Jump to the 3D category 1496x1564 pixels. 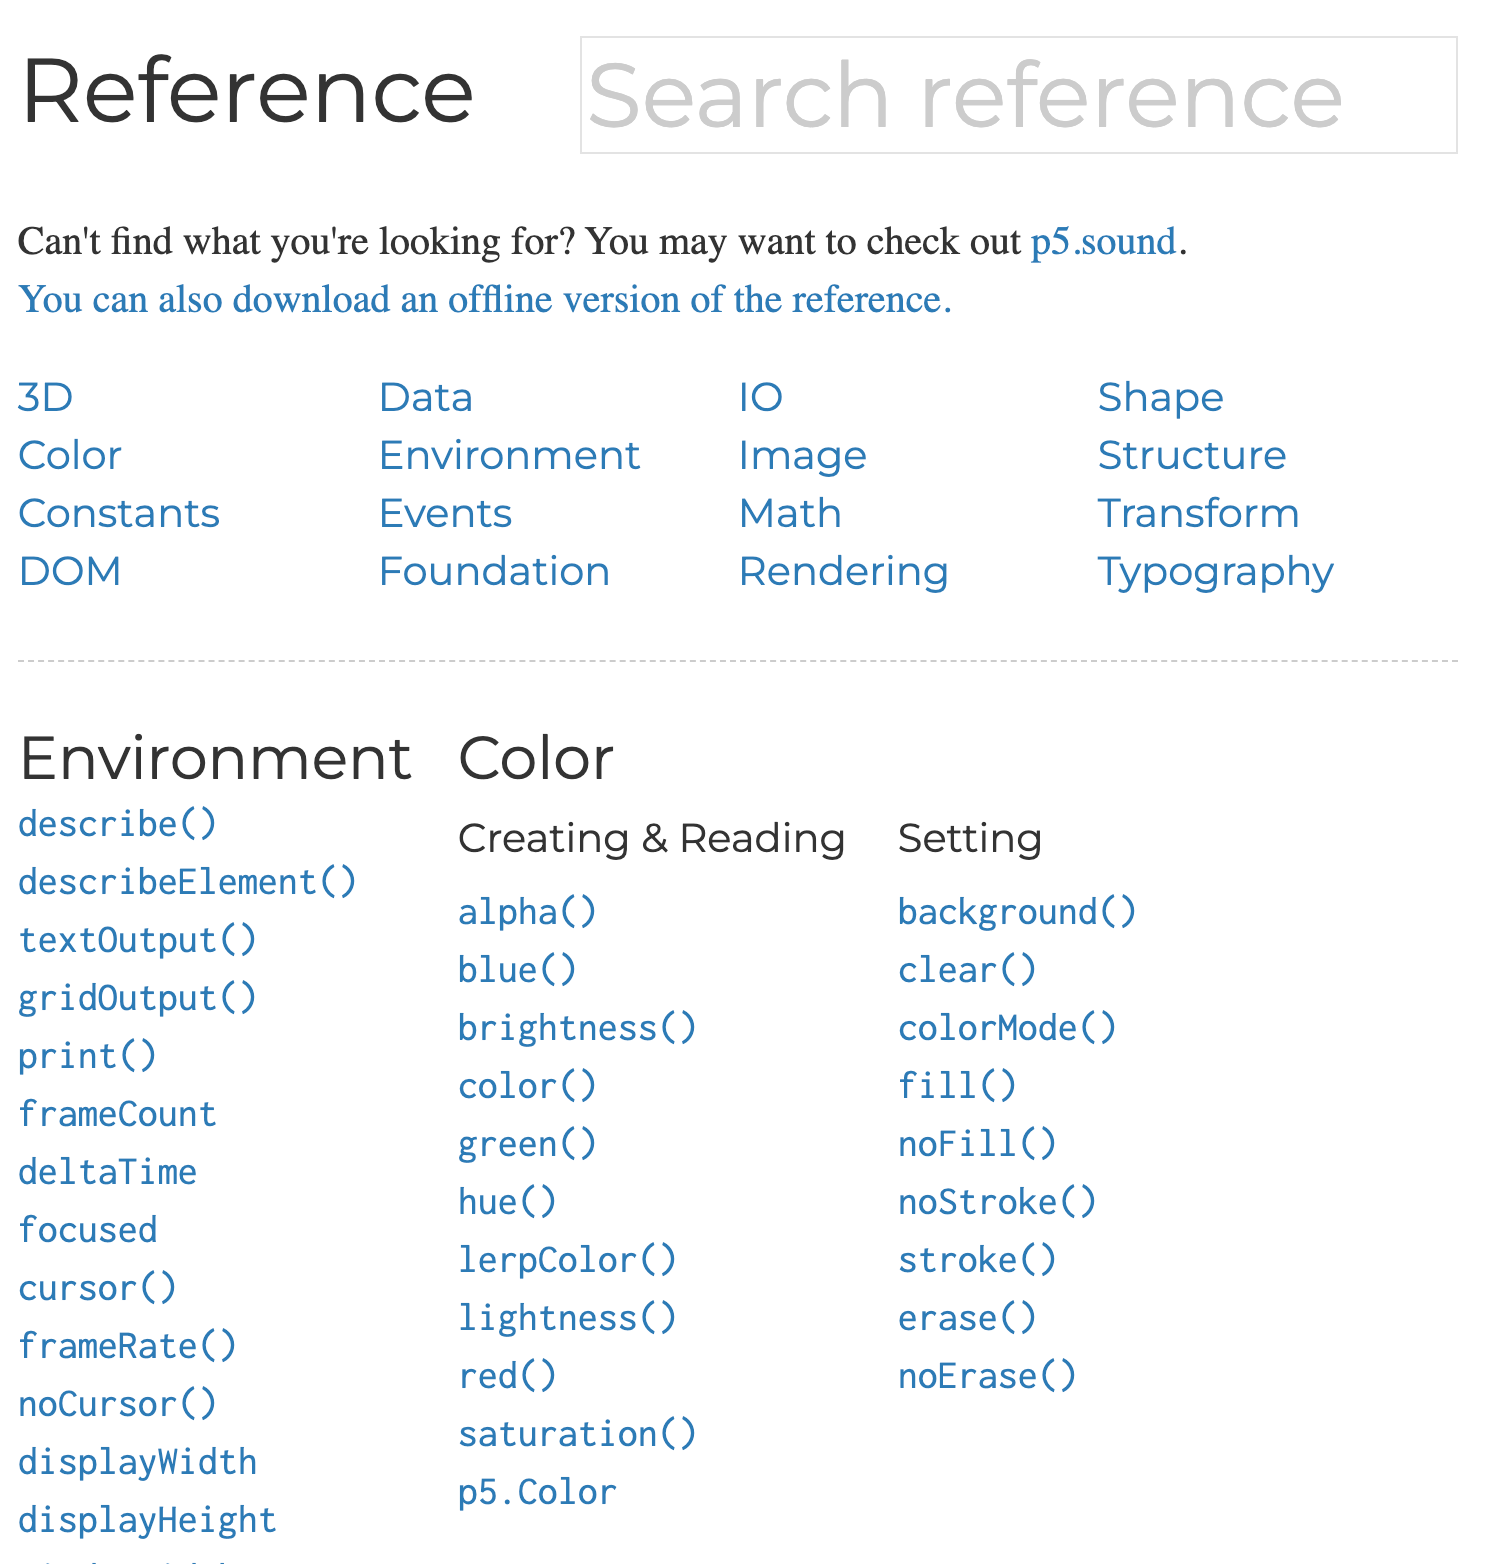(x=46, y=398)
